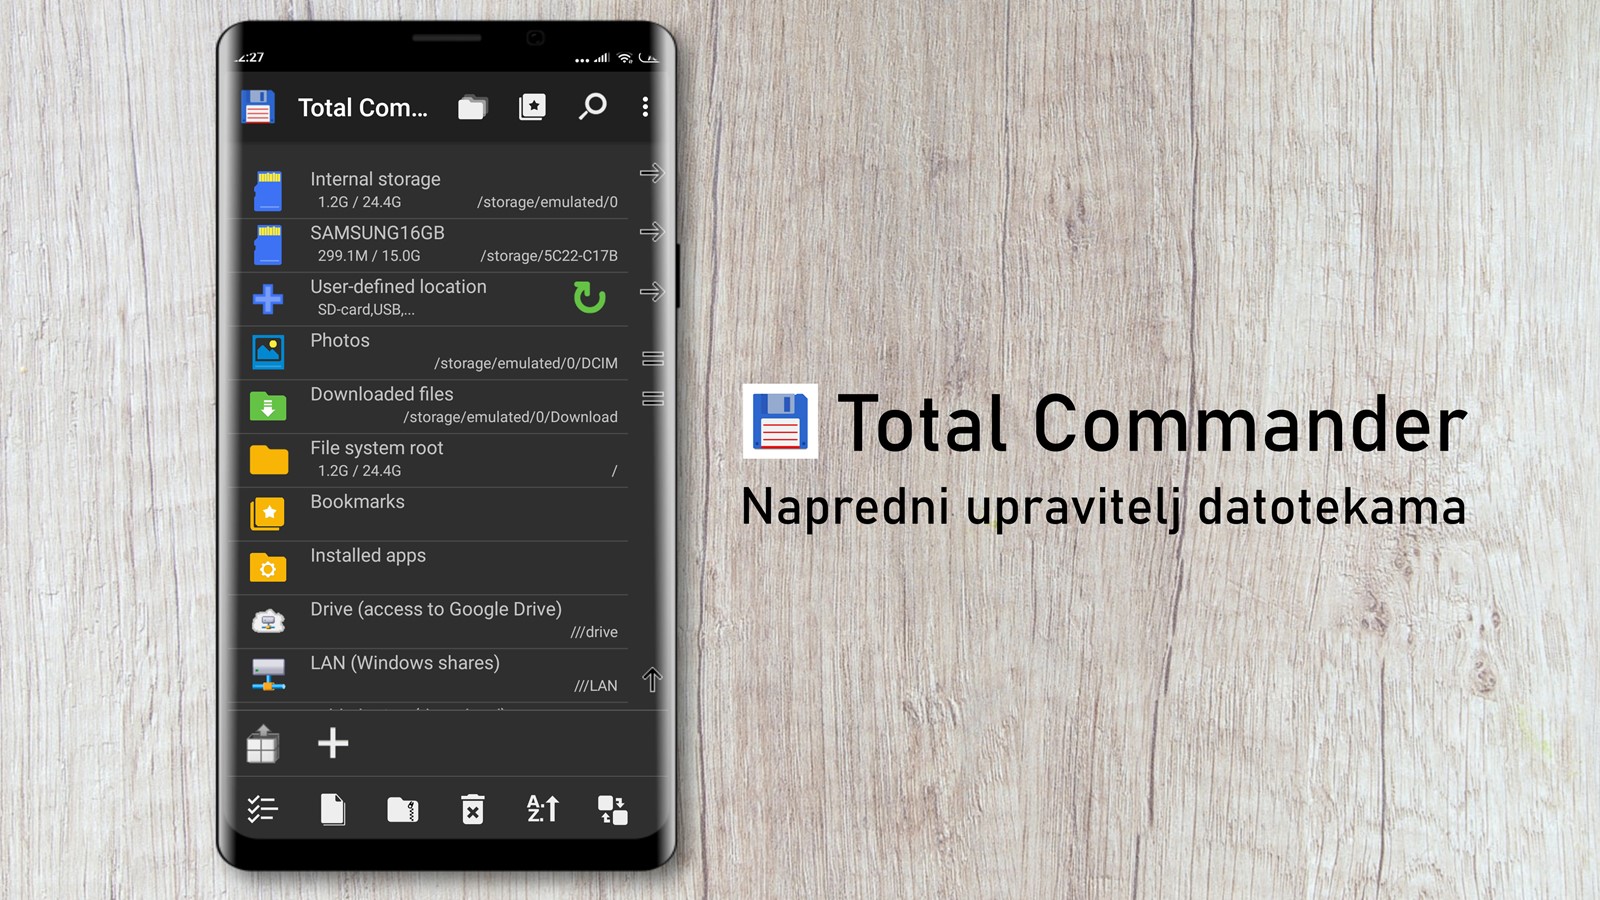Tap the white plus add-button icon
This screenshot has width=1600, height=900.
click(333, 743)
